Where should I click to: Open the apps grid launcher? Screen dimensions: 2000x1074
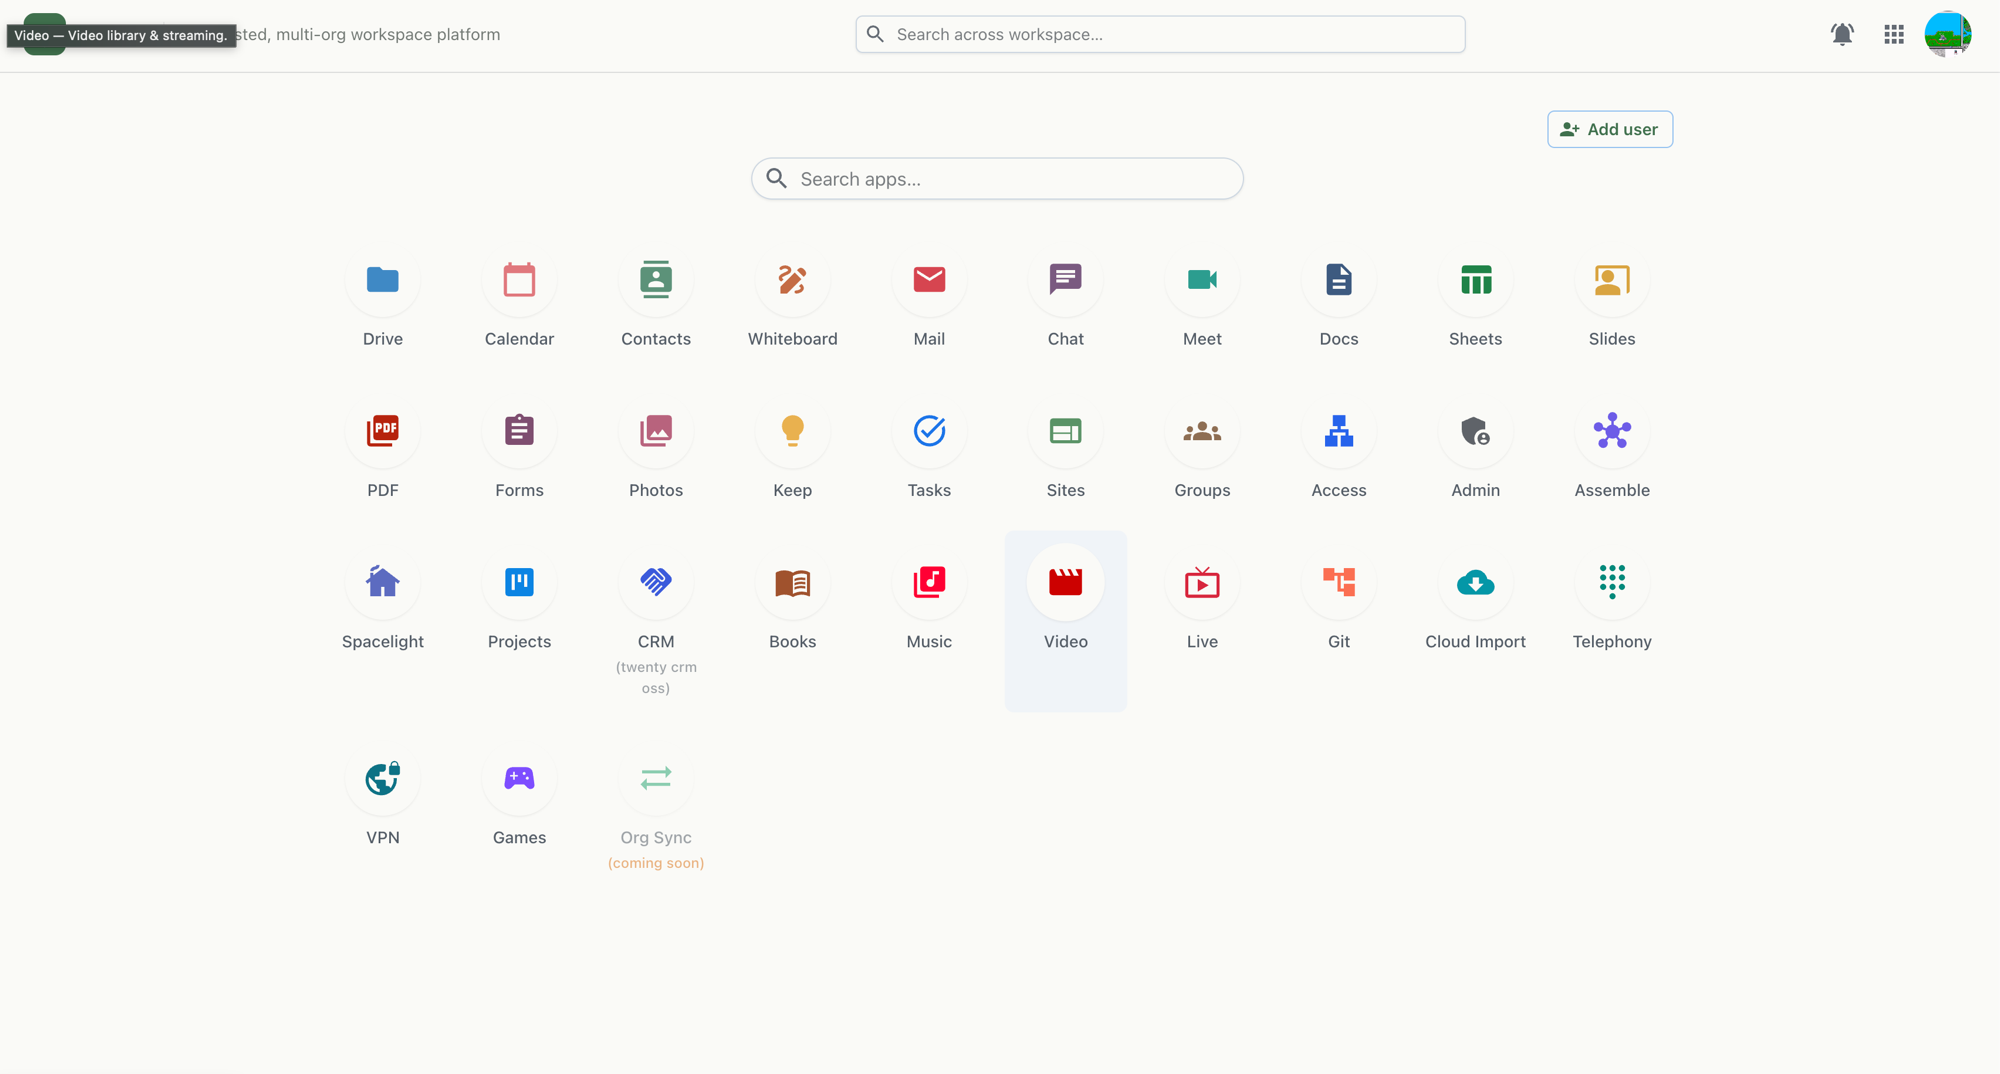(1894, 34)
